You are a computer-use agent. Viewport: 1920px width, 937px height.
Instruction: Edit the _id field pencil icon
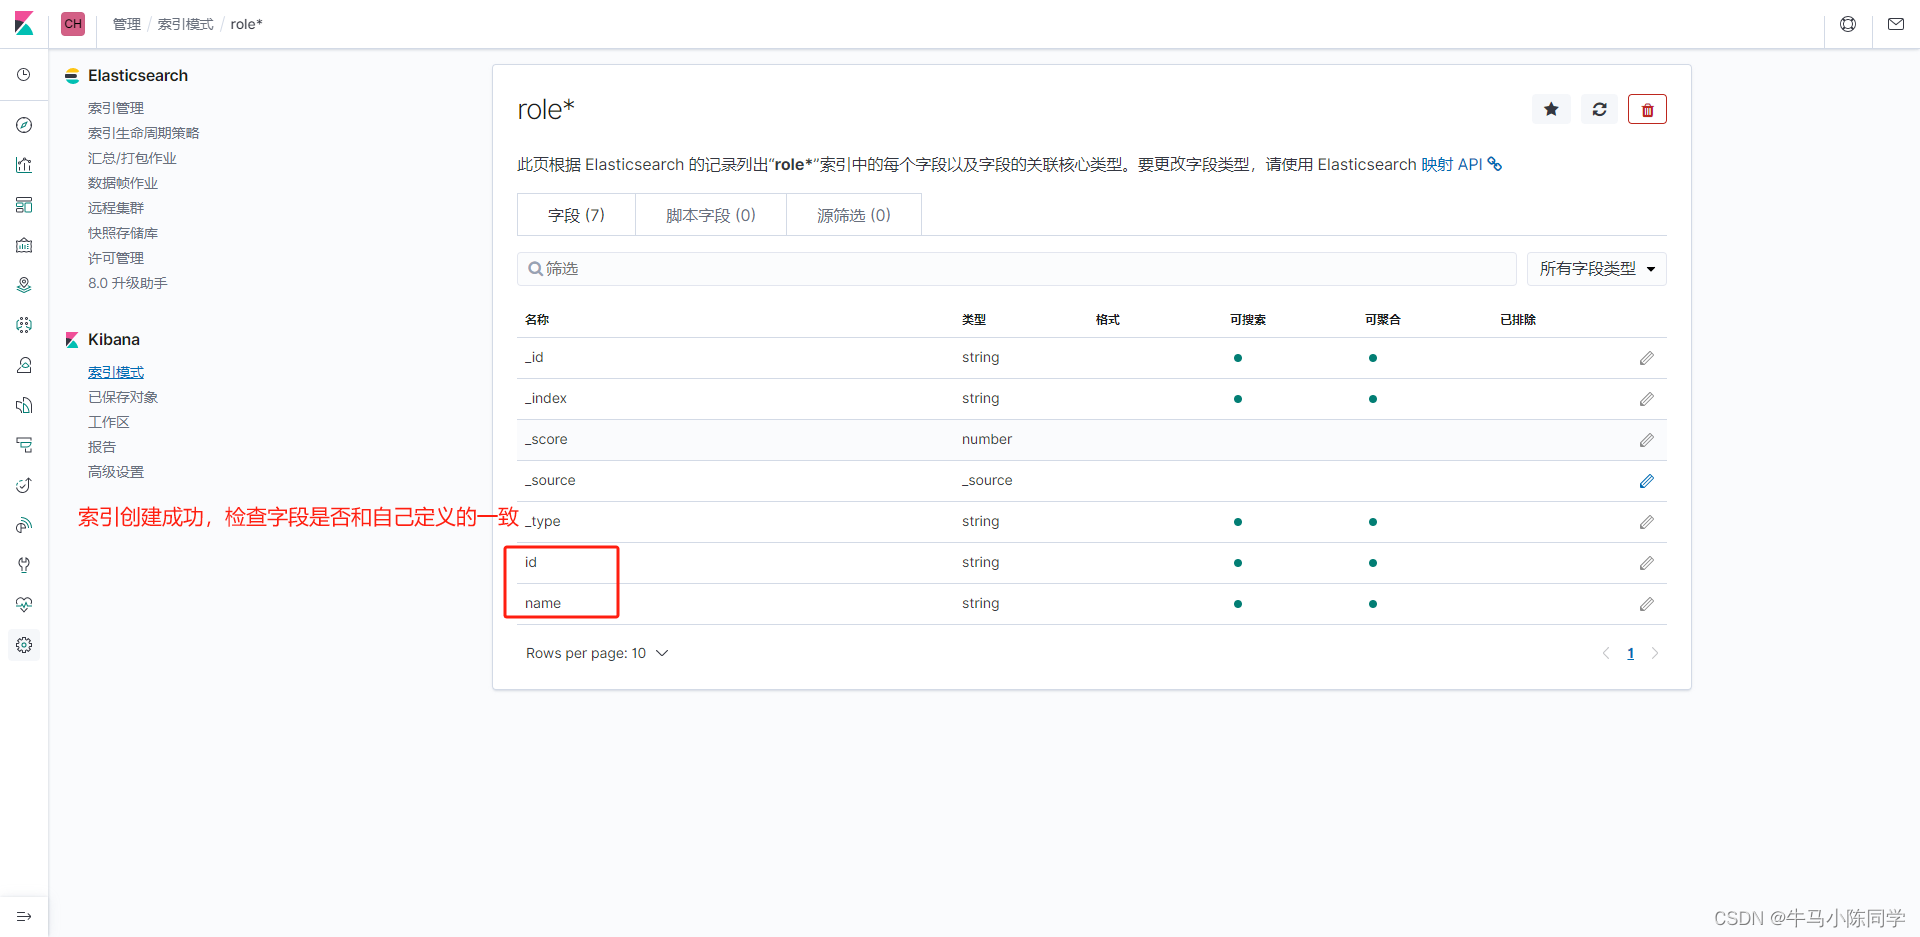pyautogui.click(x=1646, y=358)
